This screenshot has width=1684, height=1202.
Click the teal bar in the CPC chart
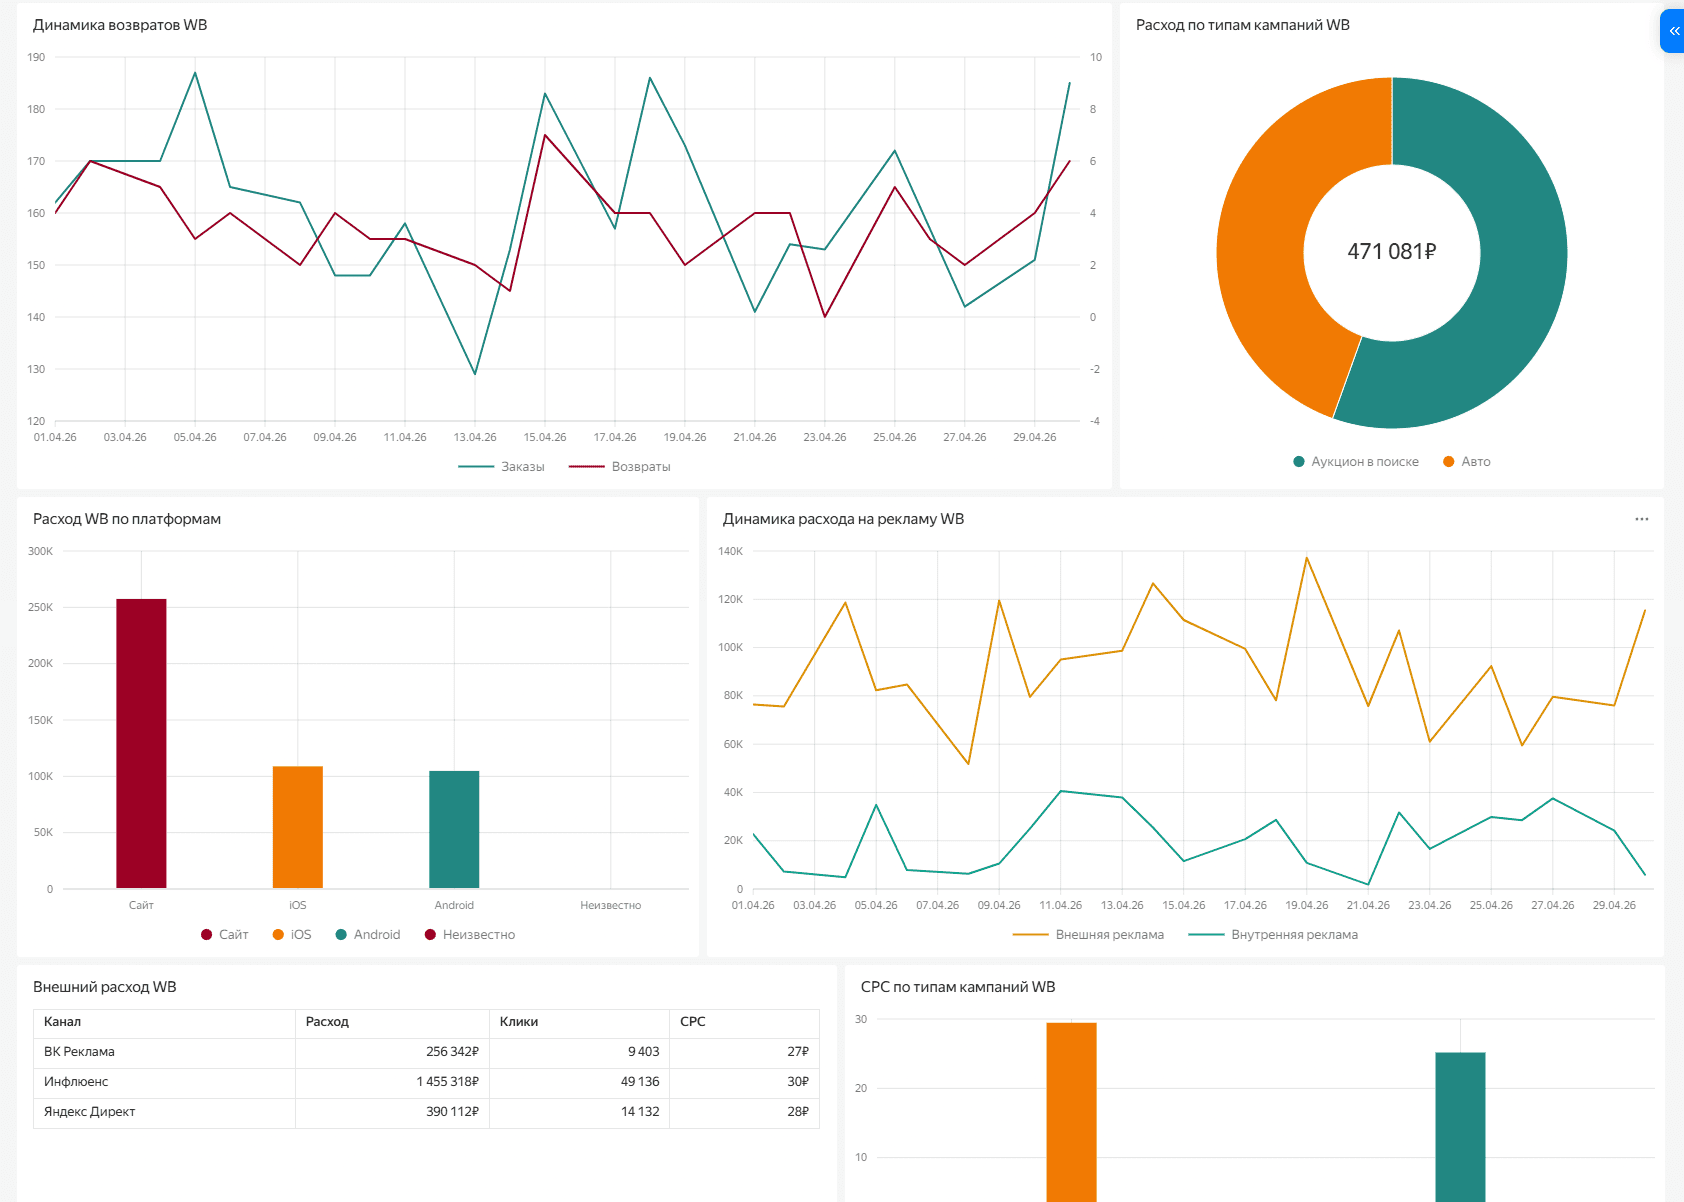pos(1460,1127)
